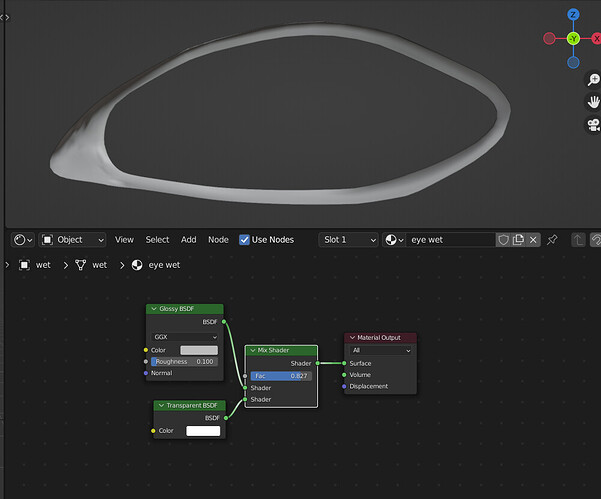601x499 pixels.
Task: Click the Transparent Color input socket
Action: tap(153, 431)
